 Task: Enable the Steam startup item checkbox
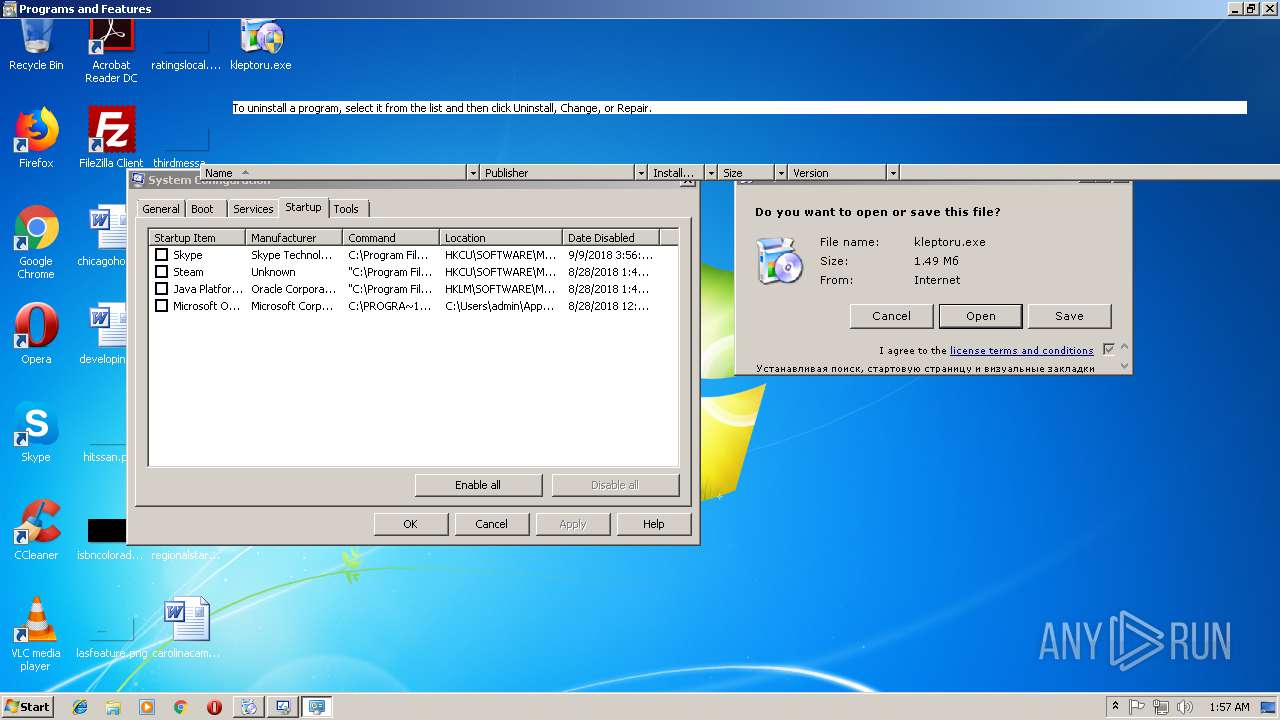[162, 272]
